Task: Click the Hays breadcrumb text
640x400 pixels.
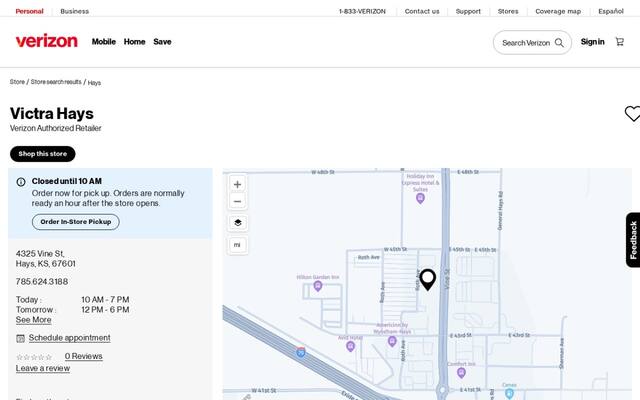Action: point(94,83)
